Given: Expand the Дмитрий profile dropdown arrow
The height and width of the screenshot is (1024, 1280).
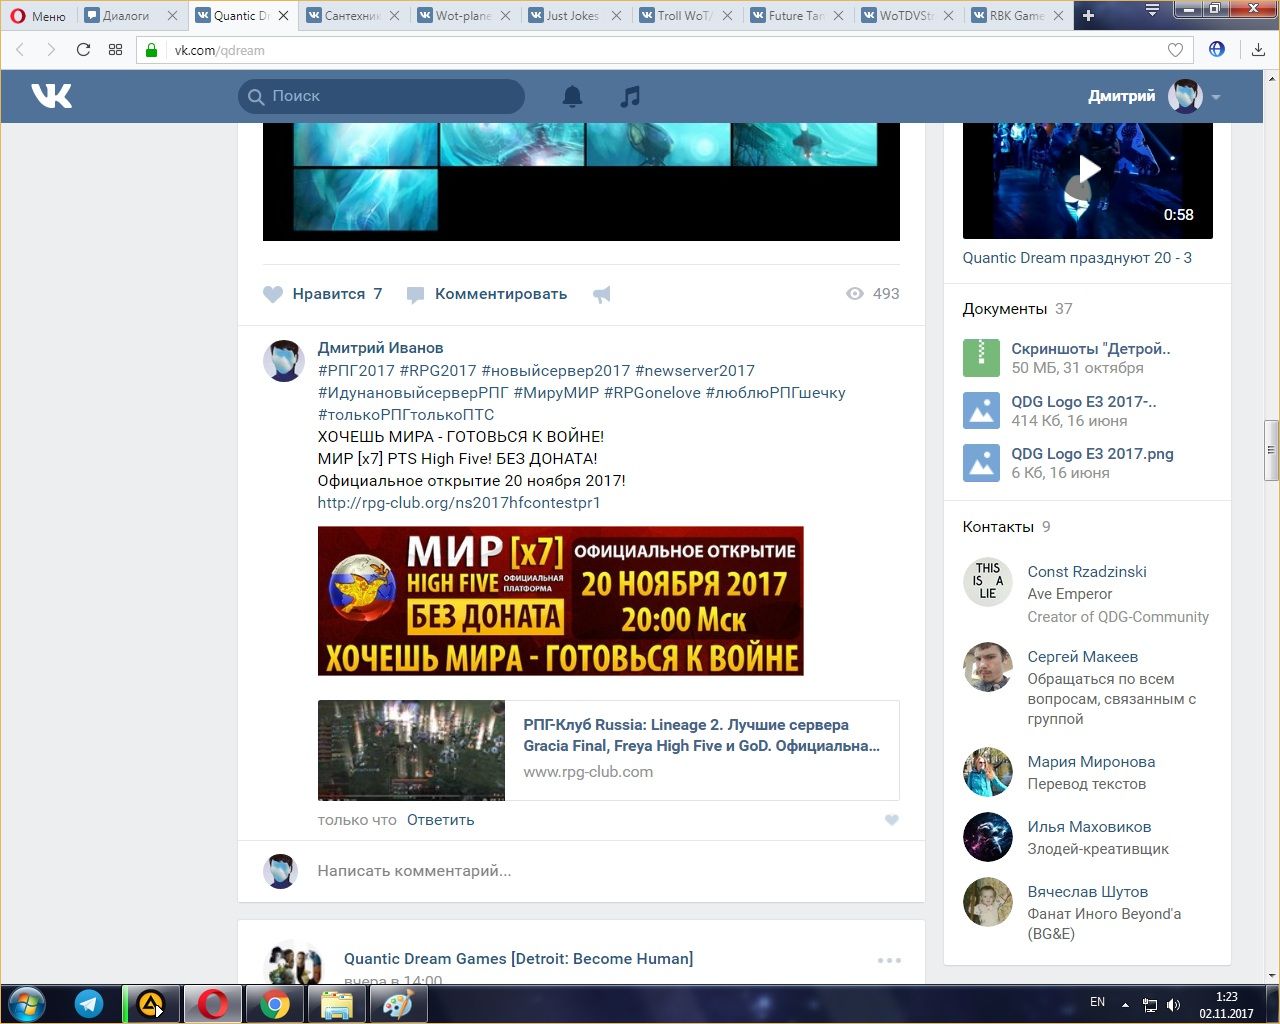Looking at the screenshot, I should 1216,97.
